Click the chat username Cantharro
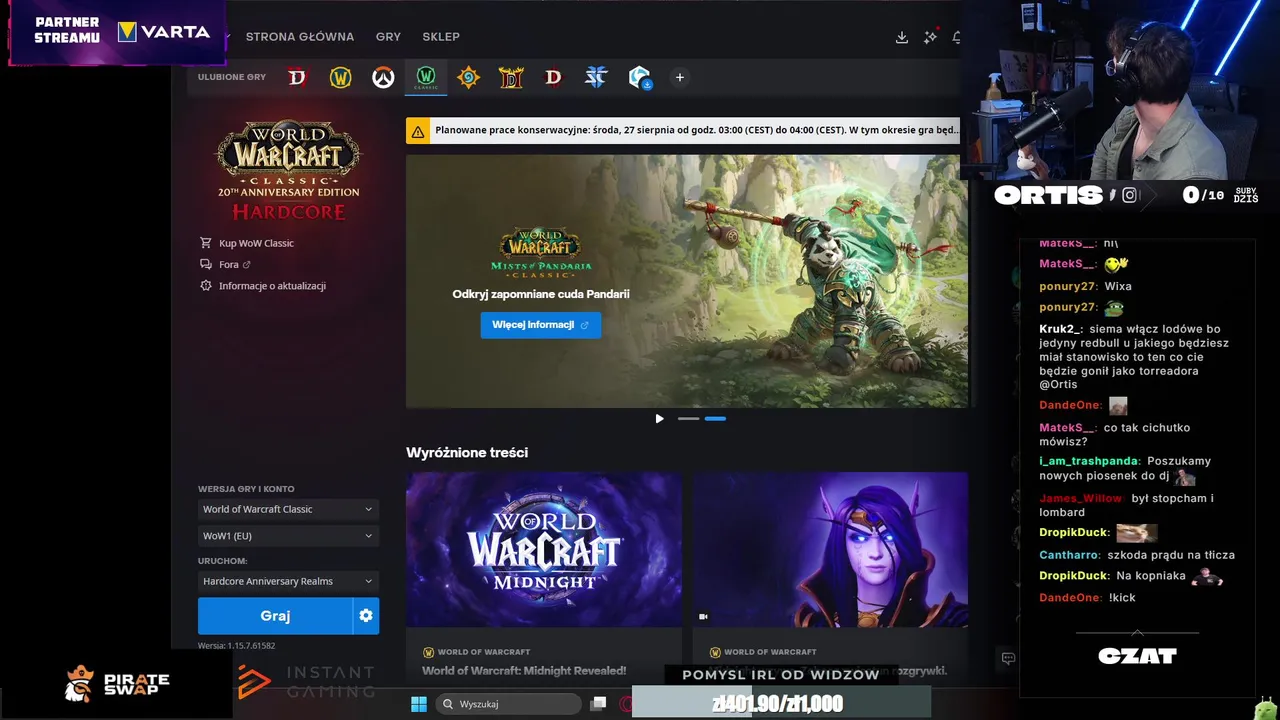The width and height of the screenshot is (1280, 720). point(1070,555)
